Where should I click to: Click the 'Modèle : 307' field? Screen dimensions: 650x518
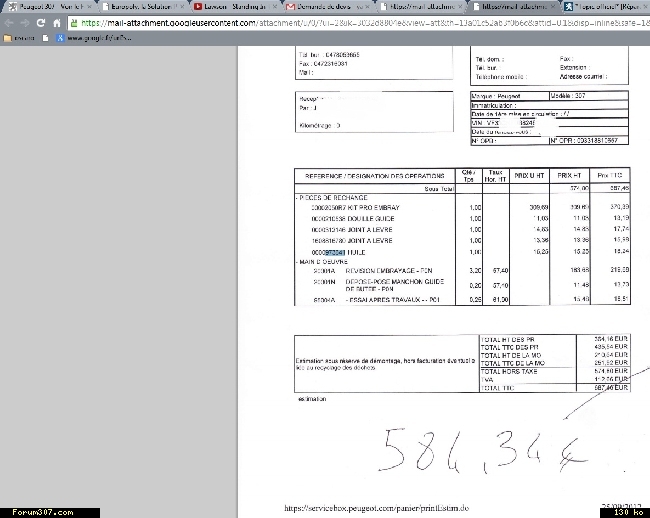589,96
